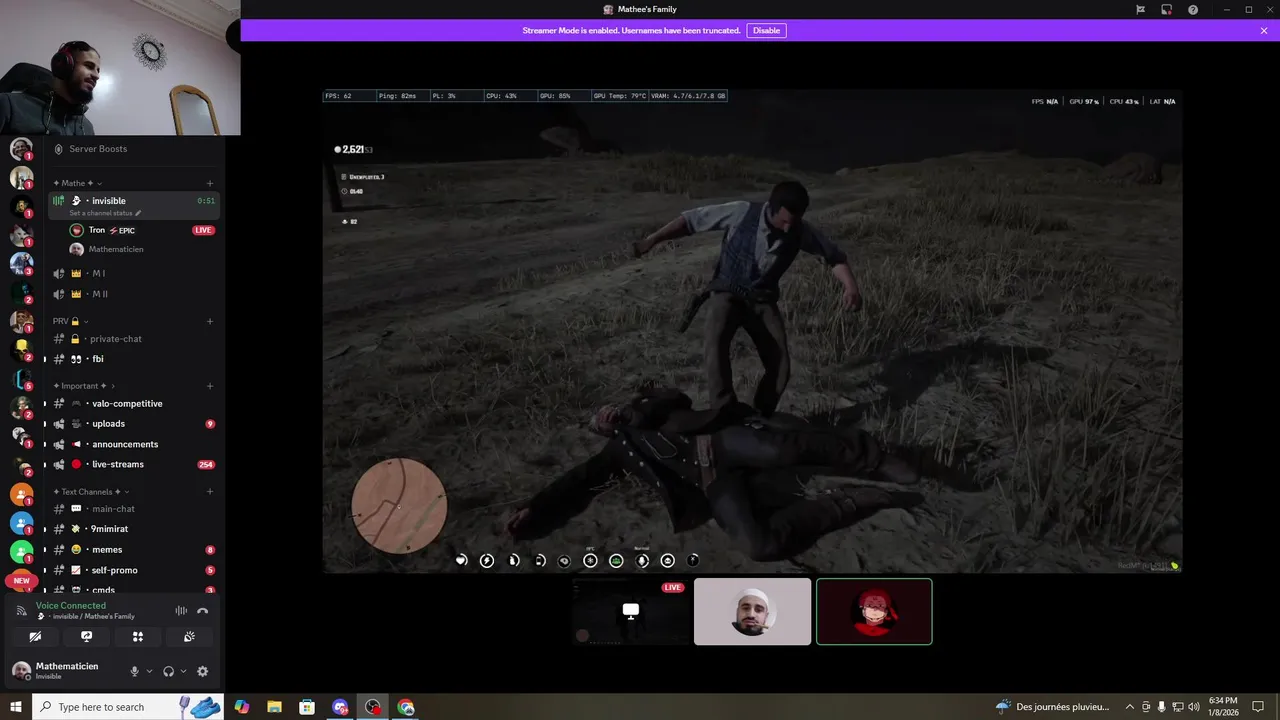Click the main game stream view

click(x=752, y=331)
